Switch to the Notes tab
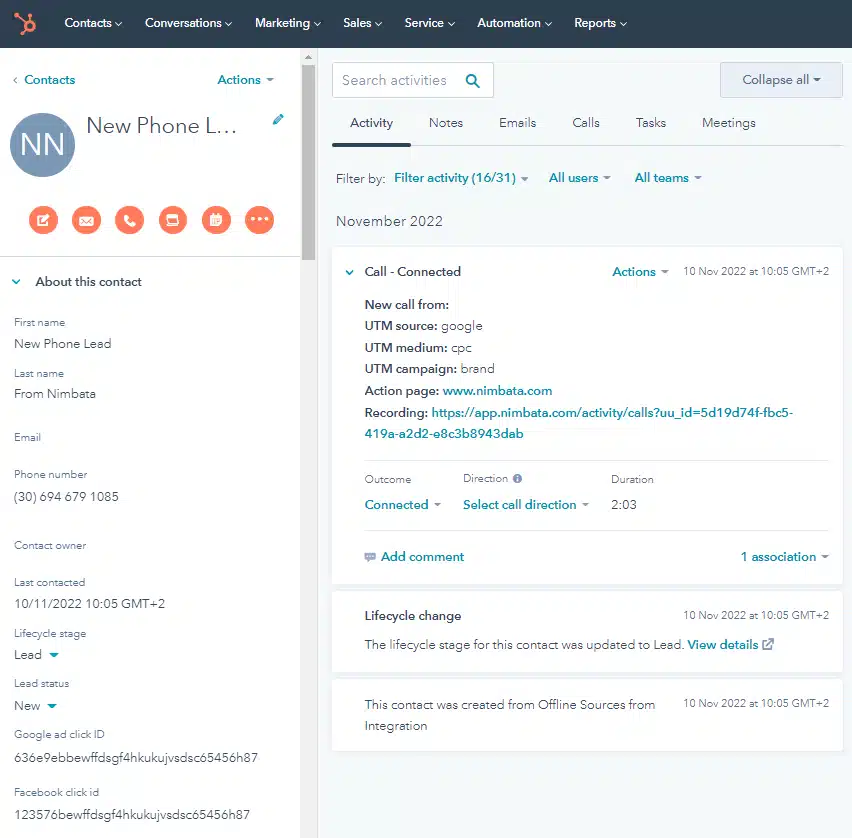Image resolution: width=852 pixels, height=838 pixels. 446,123
